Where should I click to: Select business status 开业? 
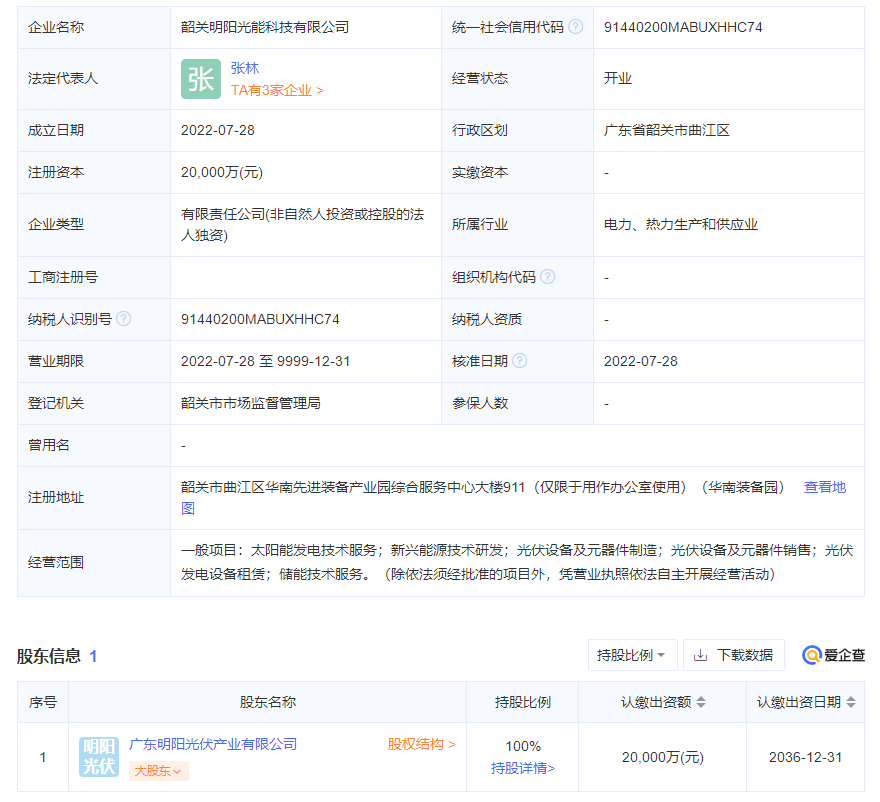(x=618, y=78)
